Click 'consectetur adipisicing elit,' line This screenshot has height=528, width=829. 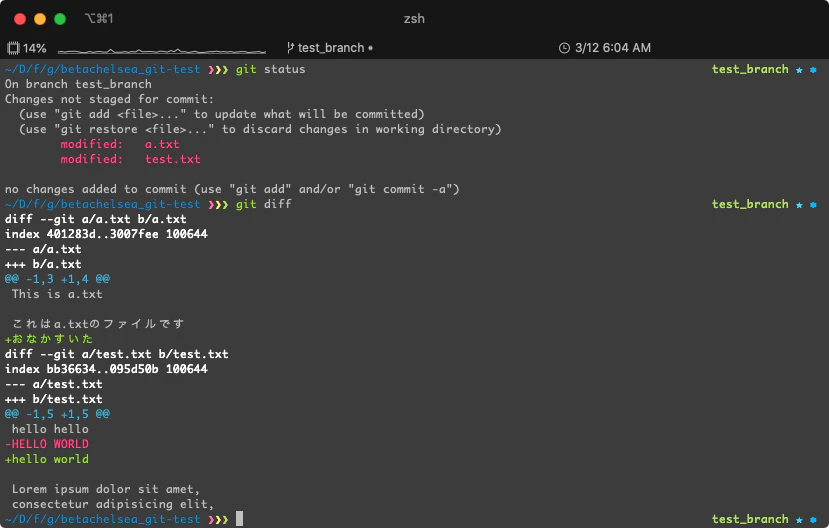[113, 504]
